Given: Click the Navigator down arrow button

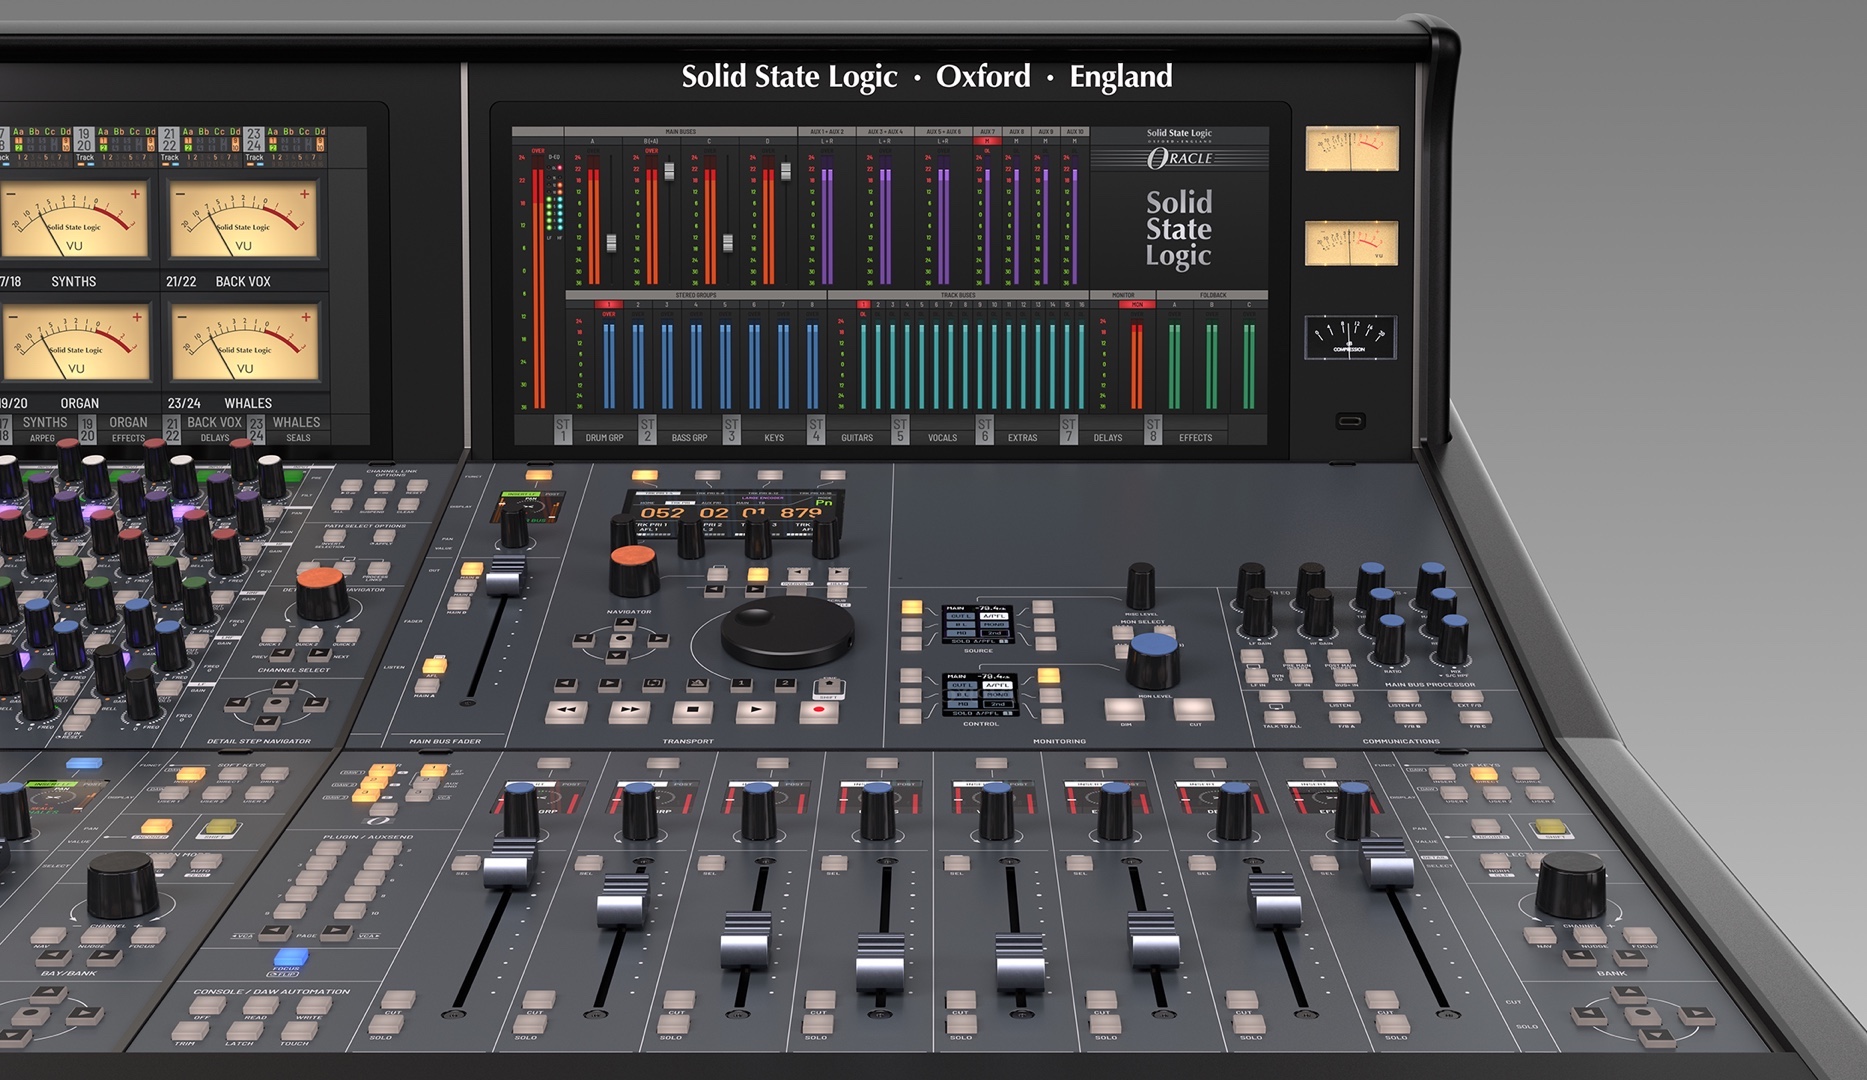Looking at the screenshot, I should 619,656.
